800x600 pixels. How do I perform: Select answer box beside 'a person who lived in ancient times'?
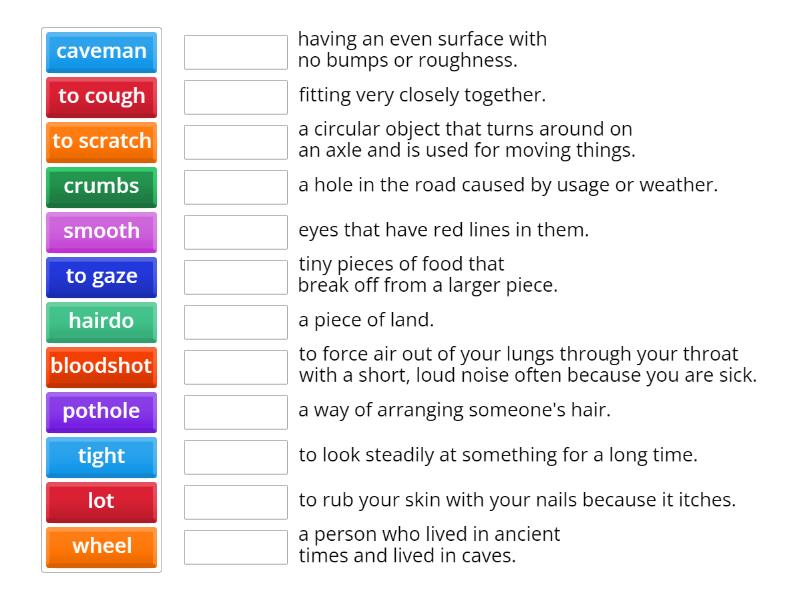pyautogui.click(x=235, y=547)
